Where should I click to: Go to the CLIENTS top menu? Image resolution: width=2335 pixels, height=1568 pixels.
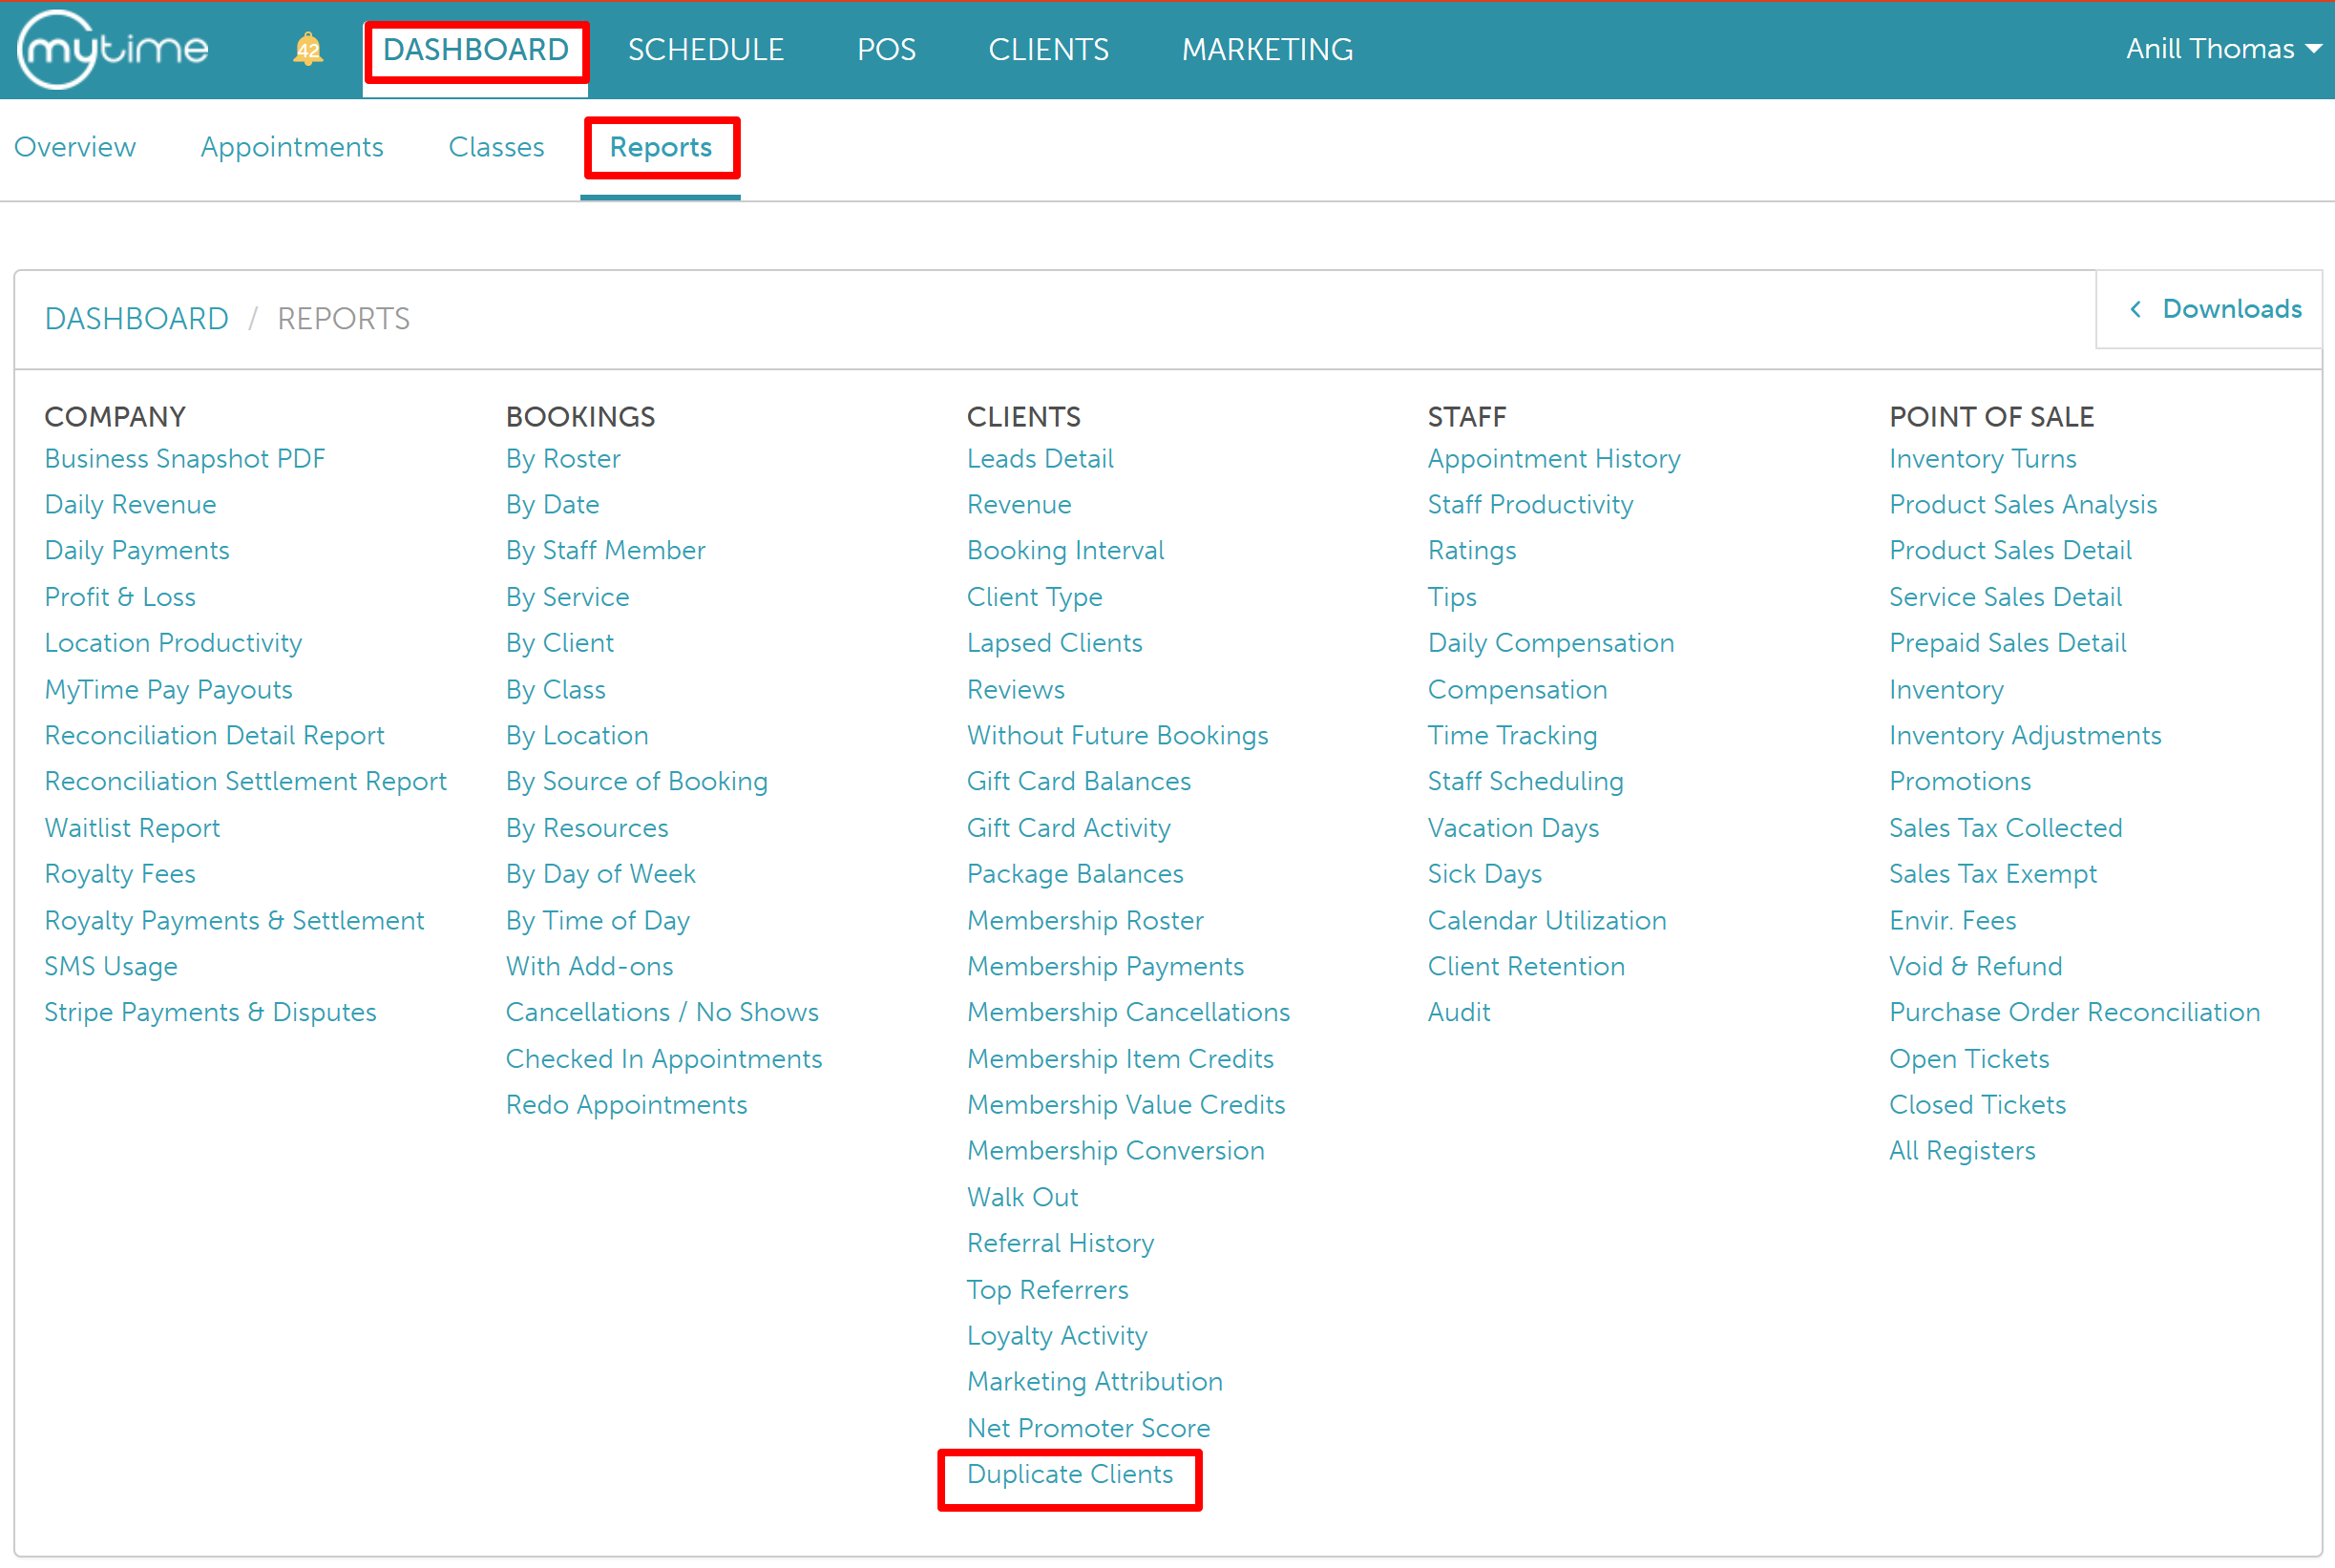pos(1048,49)
